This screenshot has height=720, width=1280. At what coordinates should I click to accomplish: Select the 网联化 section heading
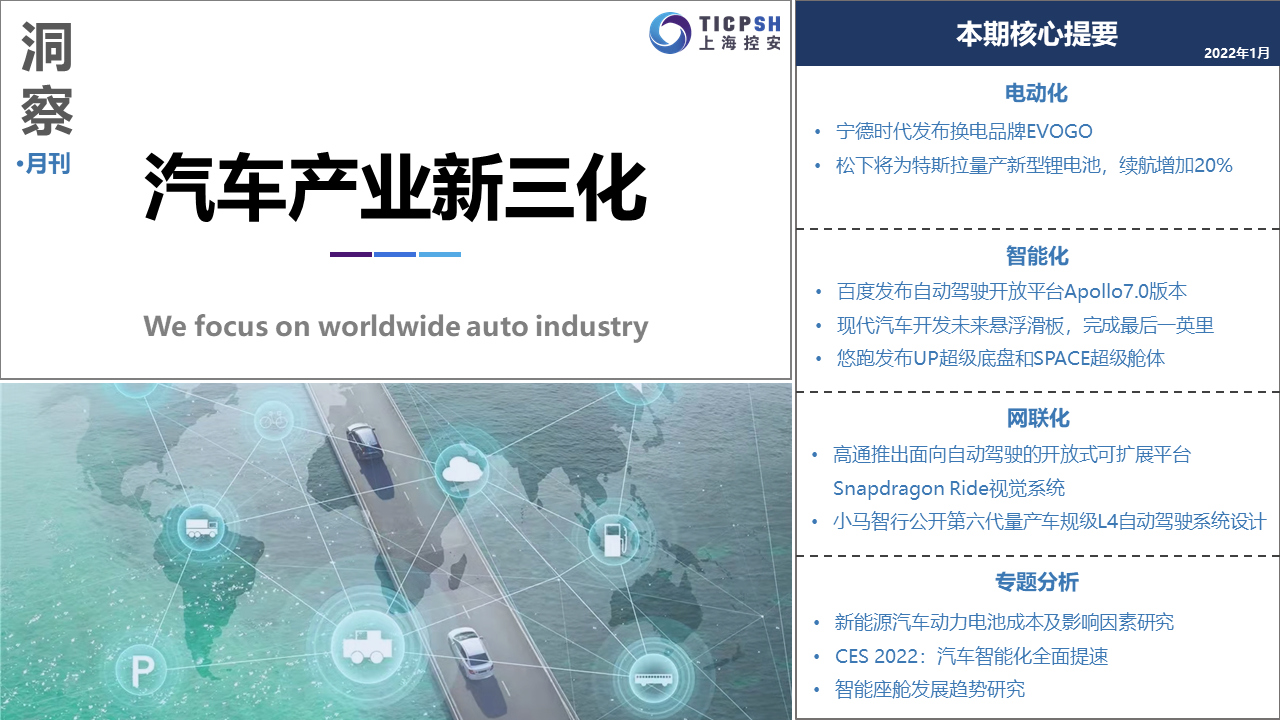point(1036,419)
